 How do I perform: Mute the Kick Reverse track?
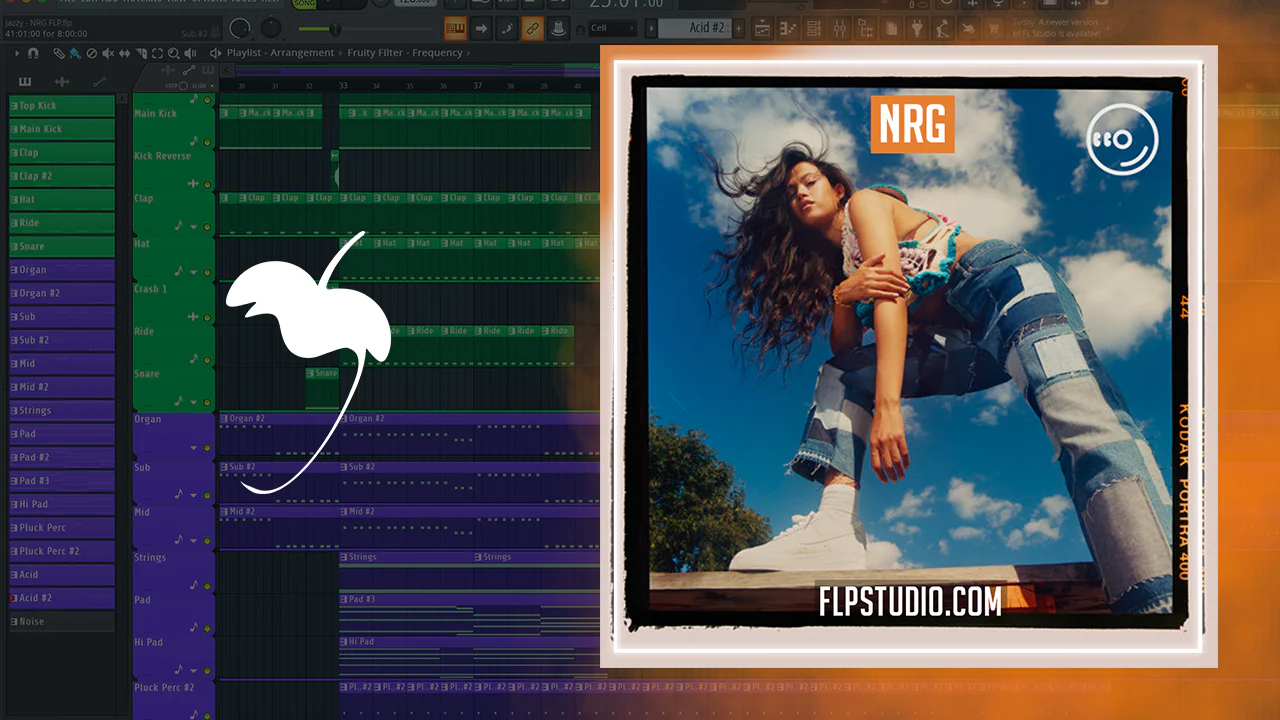[207, 185]
